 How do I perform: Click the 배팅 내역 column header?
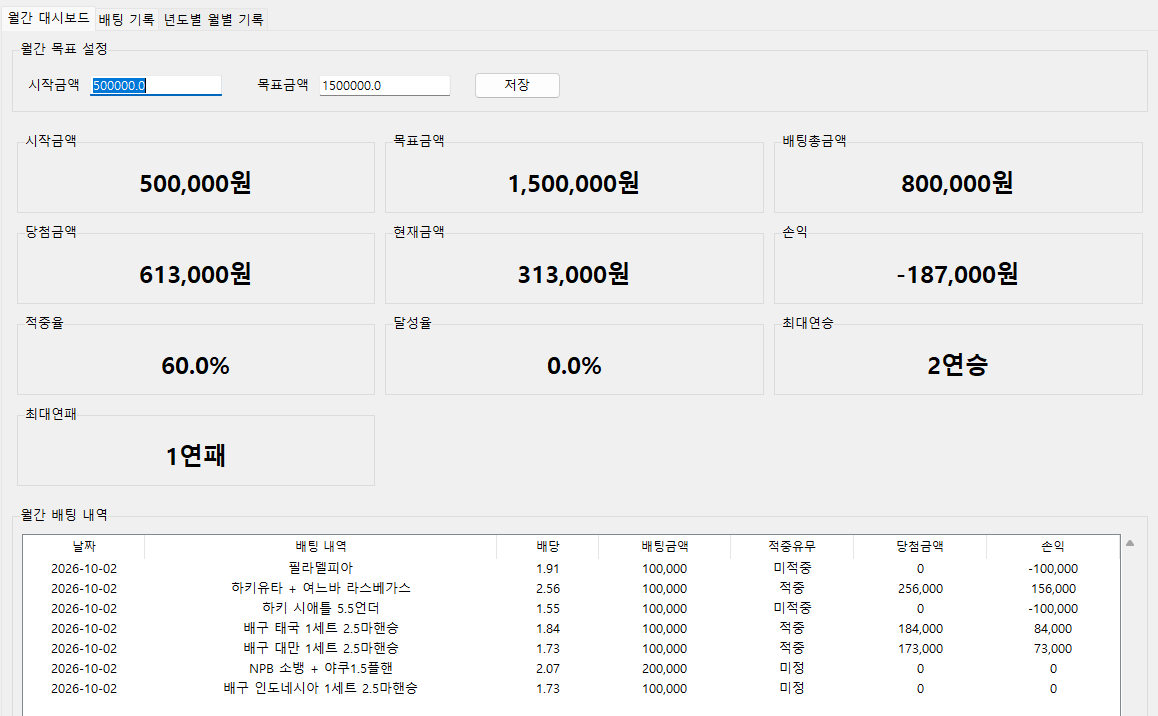(x=321, y=546)
